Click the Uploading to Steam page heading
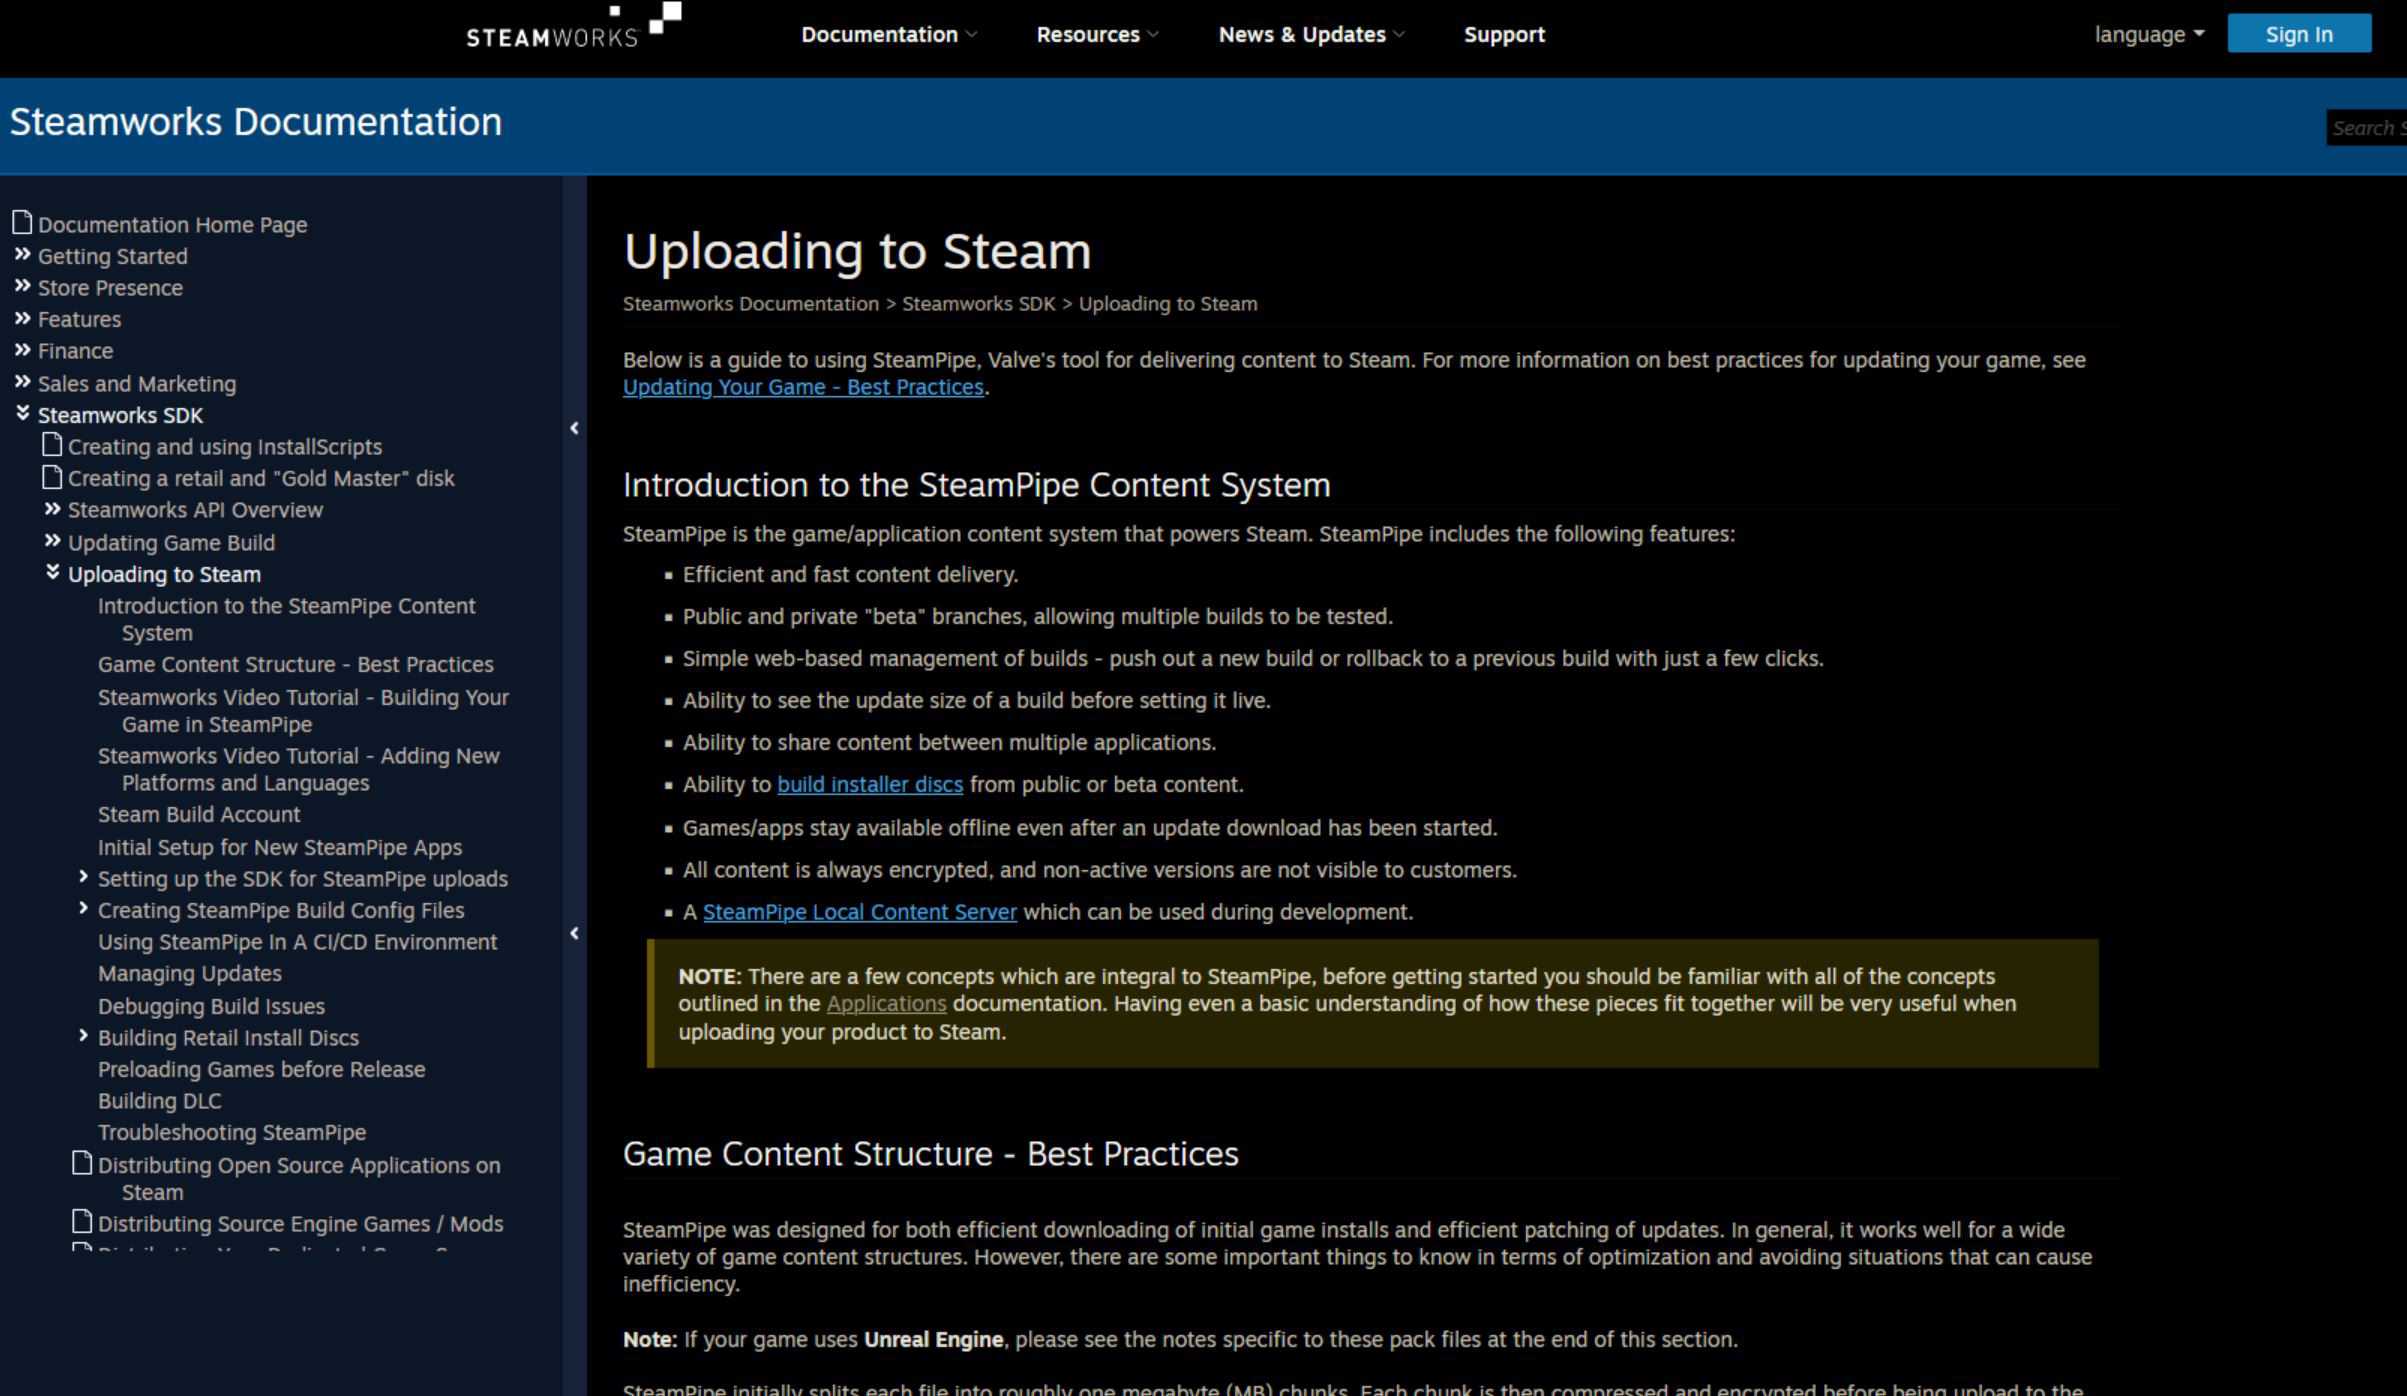Screen dimensions: 2407x1396 [x=857, y=251]
